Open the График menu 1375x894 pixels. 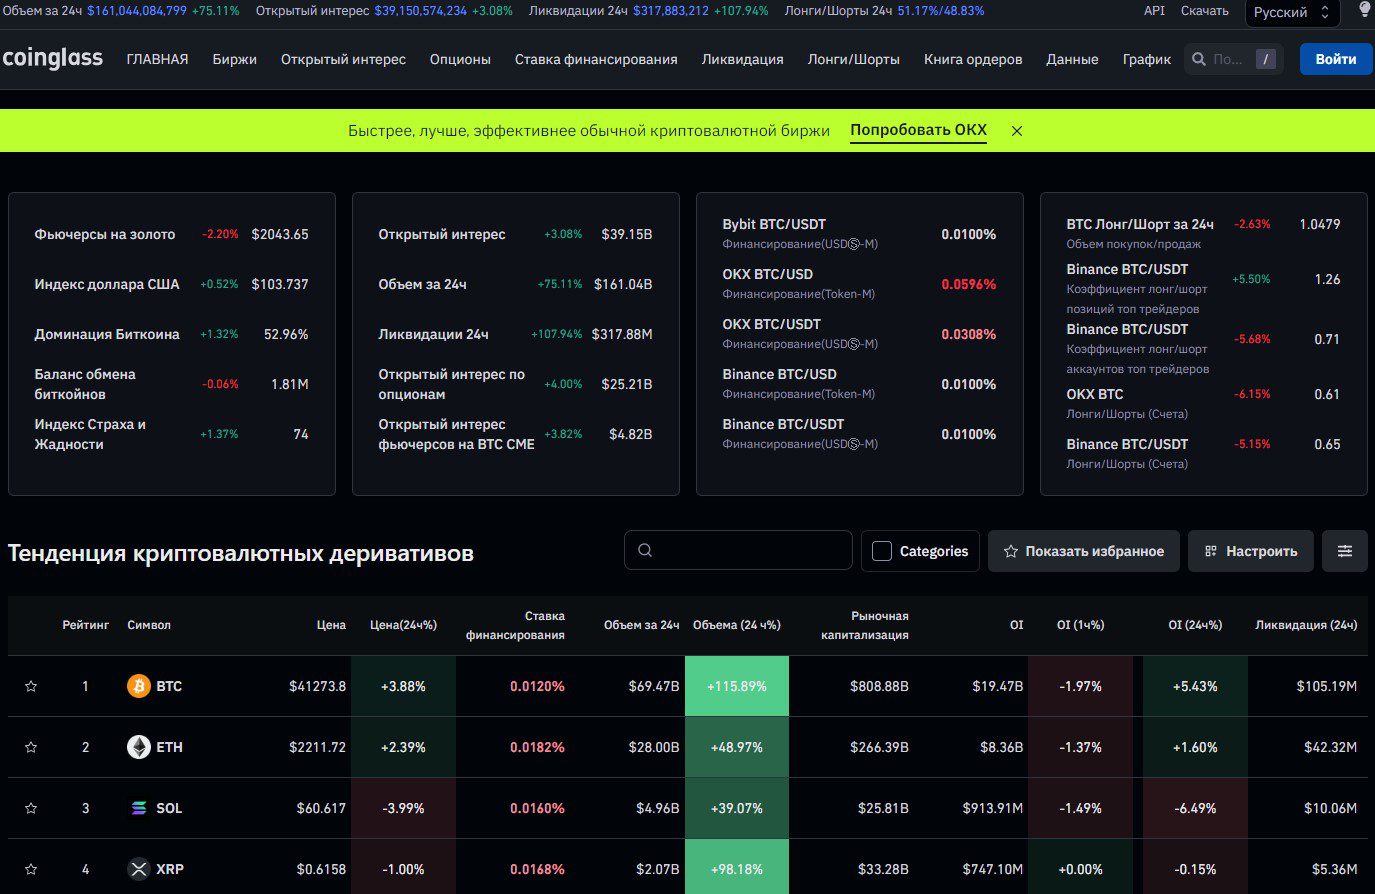click(x=1146, y=59)
